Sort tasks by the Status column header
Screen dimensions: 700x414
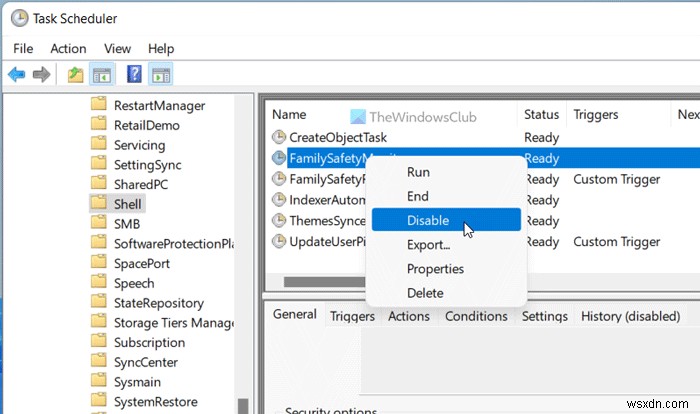click(x=542, y=114)
